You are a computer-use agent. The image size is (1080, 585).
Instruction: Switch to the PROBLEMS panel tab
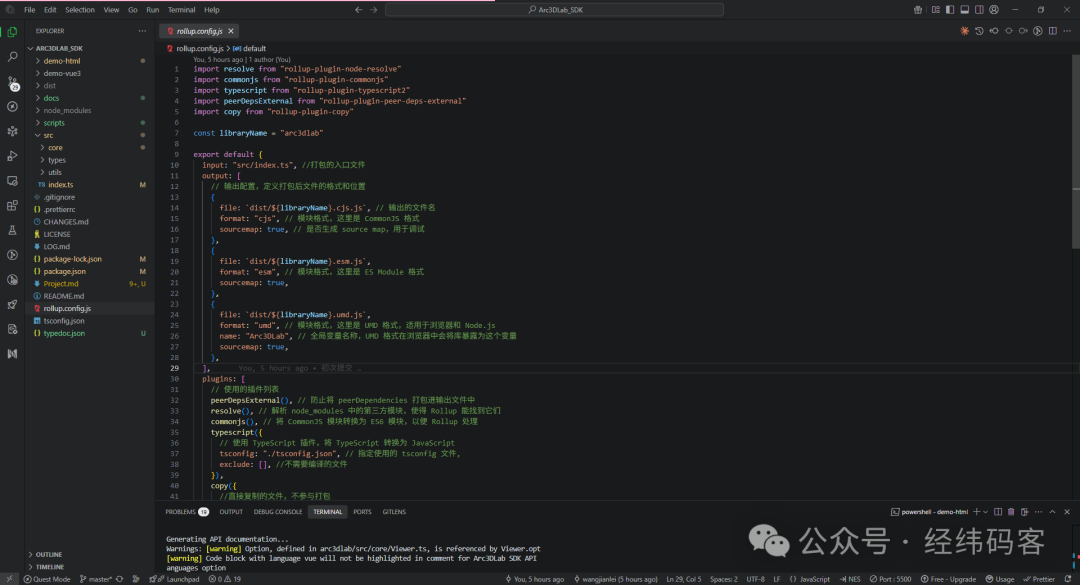(187, 512)
